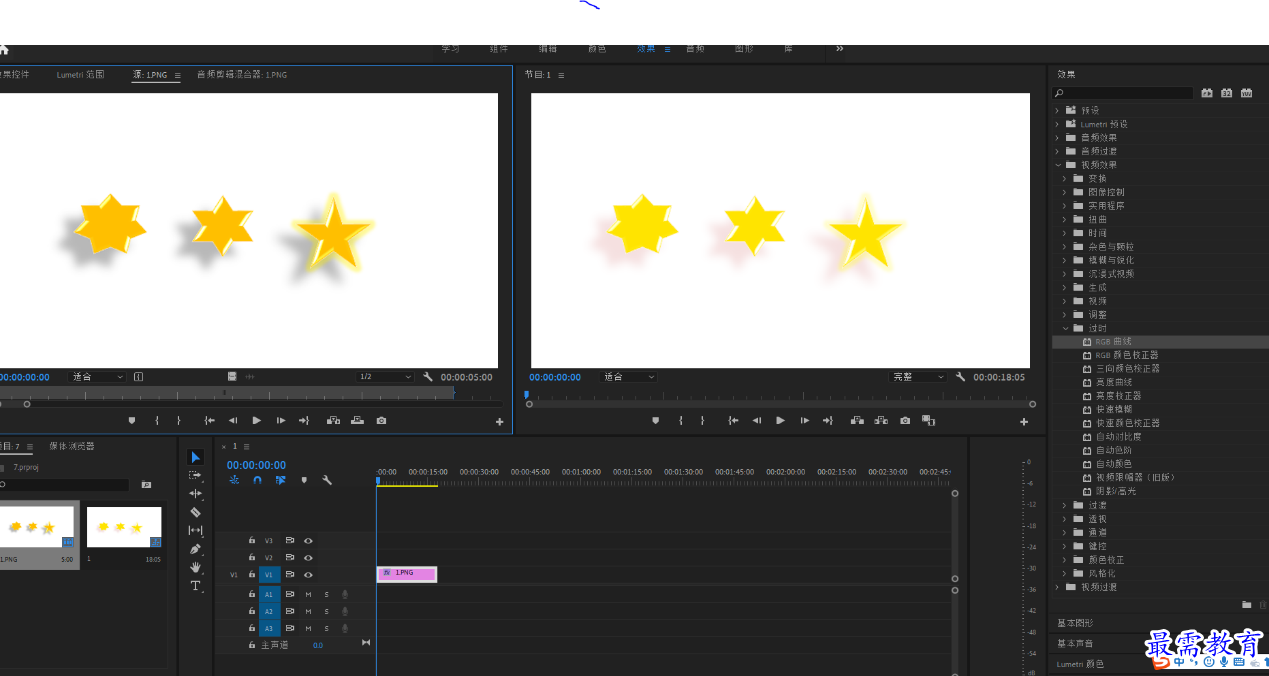Play the Program monitor
Image resolution: width=1269 pixels, height=676 pixels.
click(781, 421)
